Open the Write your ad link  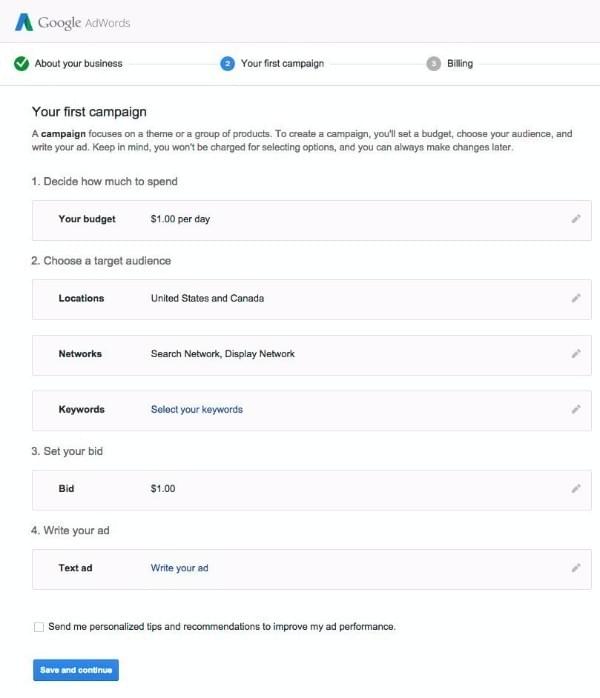coord(179,568)
